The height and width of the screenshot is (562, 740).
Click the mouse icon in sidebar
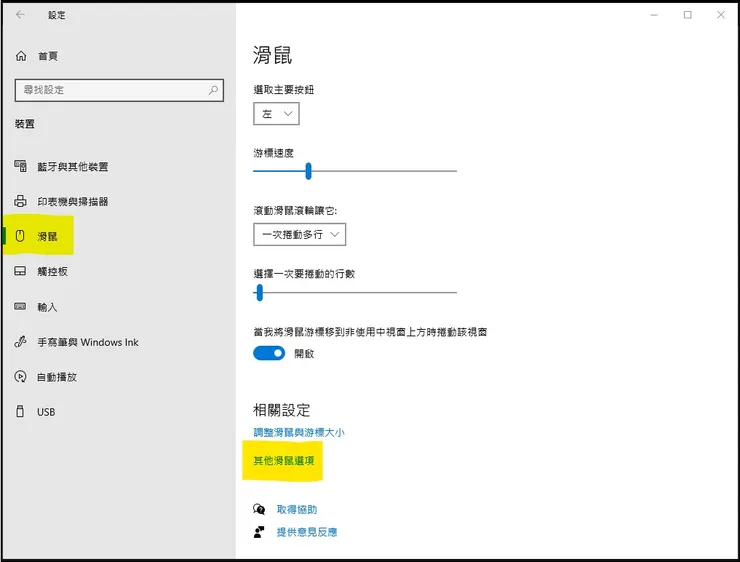(x=20, y=236)
